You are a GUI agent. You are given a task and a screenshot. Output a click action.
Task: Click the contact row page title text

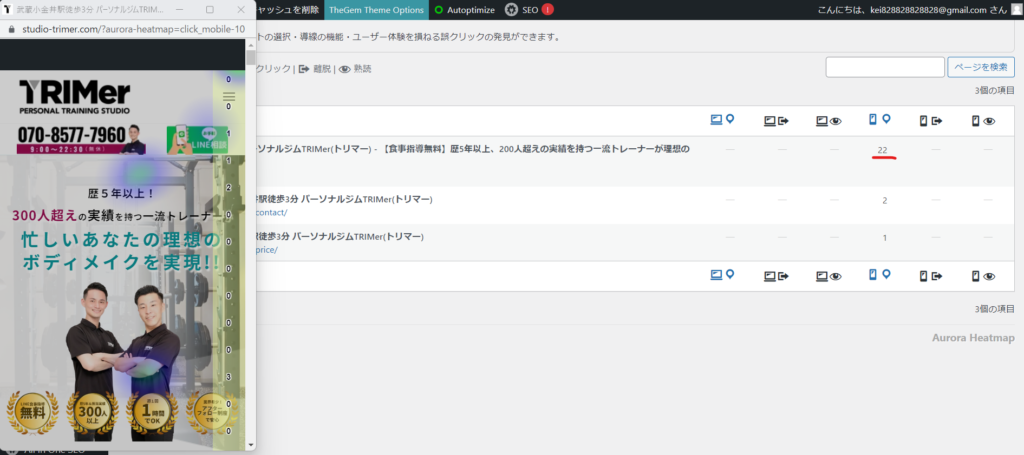pos(344,199)
